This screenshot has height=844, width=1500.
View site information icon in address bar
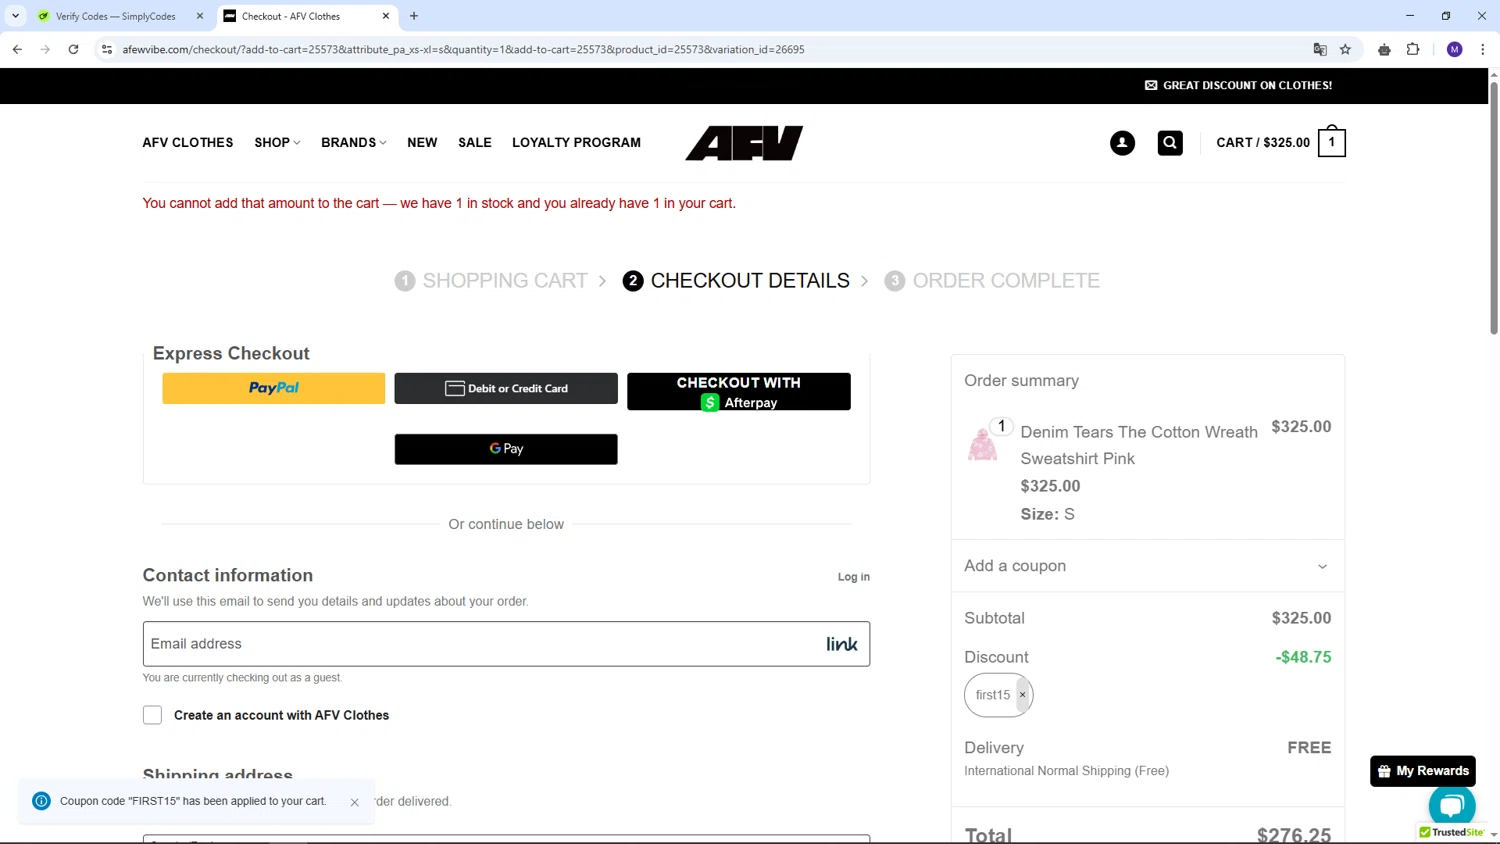107,49
